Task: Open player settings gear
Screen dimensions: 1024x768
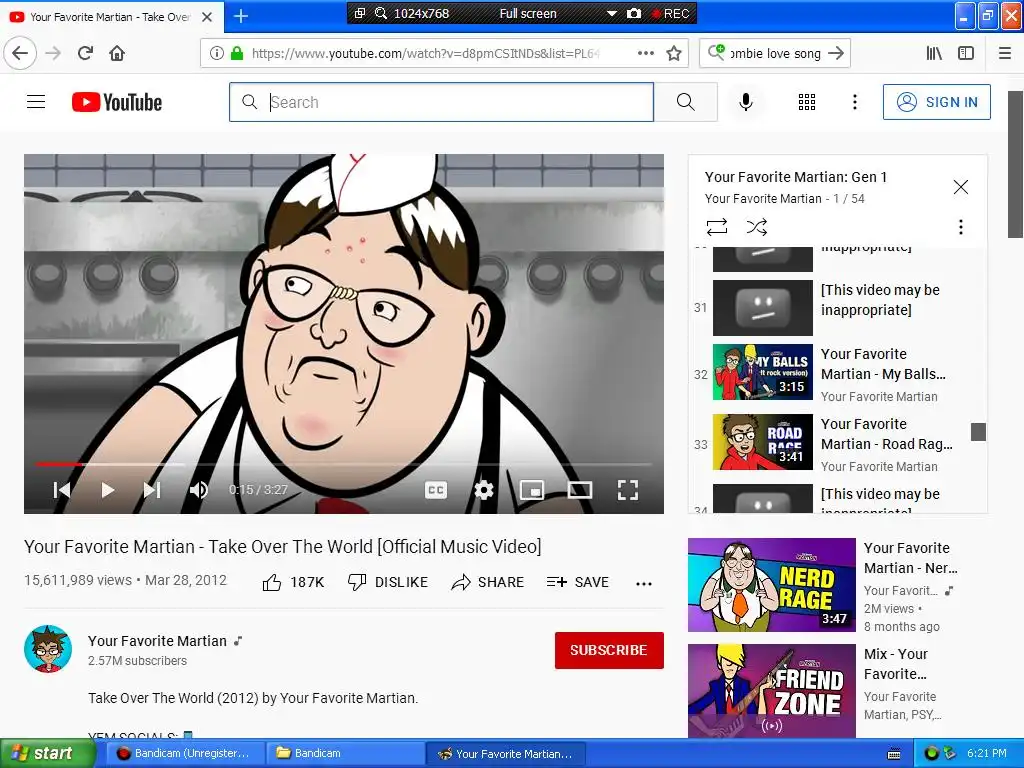Action: pyautogui.click(x=483, y=490)
